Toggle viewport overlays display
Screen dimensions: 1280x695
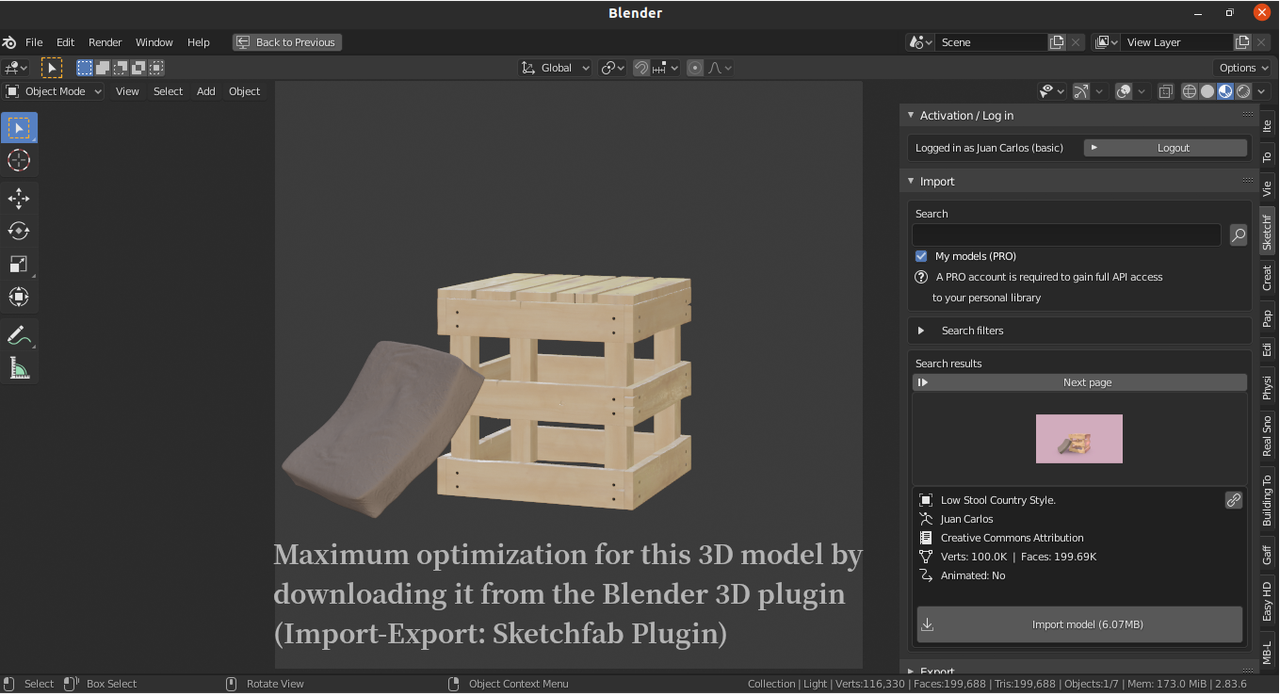(1124, 91)
